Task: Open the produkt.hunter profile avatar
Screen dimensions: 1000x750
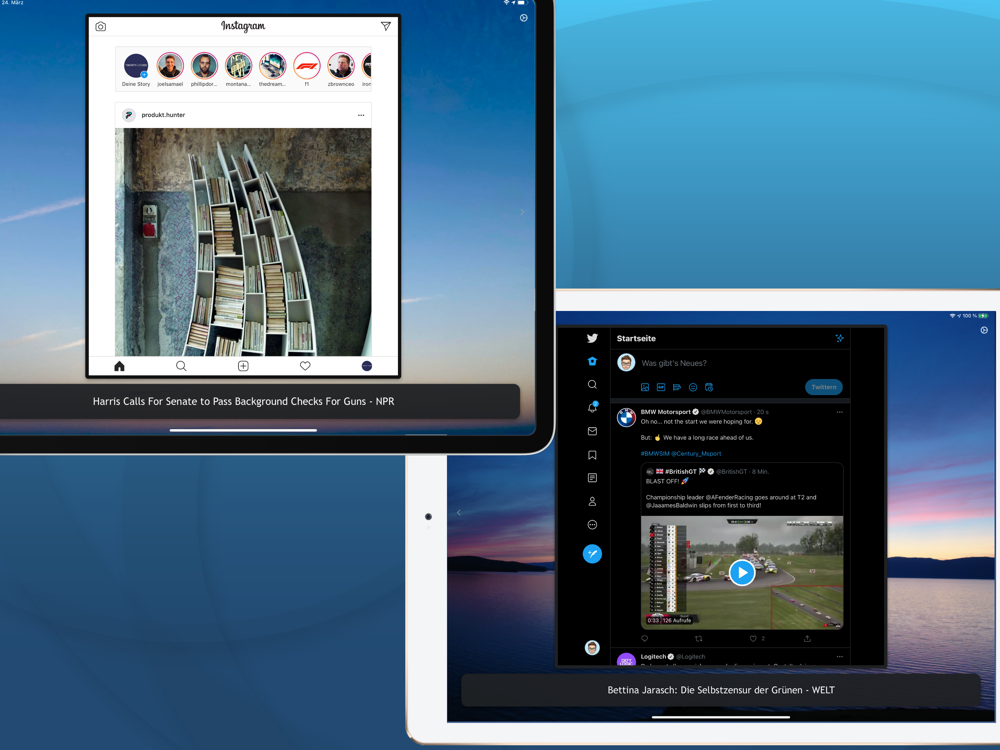Action: (129, 115)
